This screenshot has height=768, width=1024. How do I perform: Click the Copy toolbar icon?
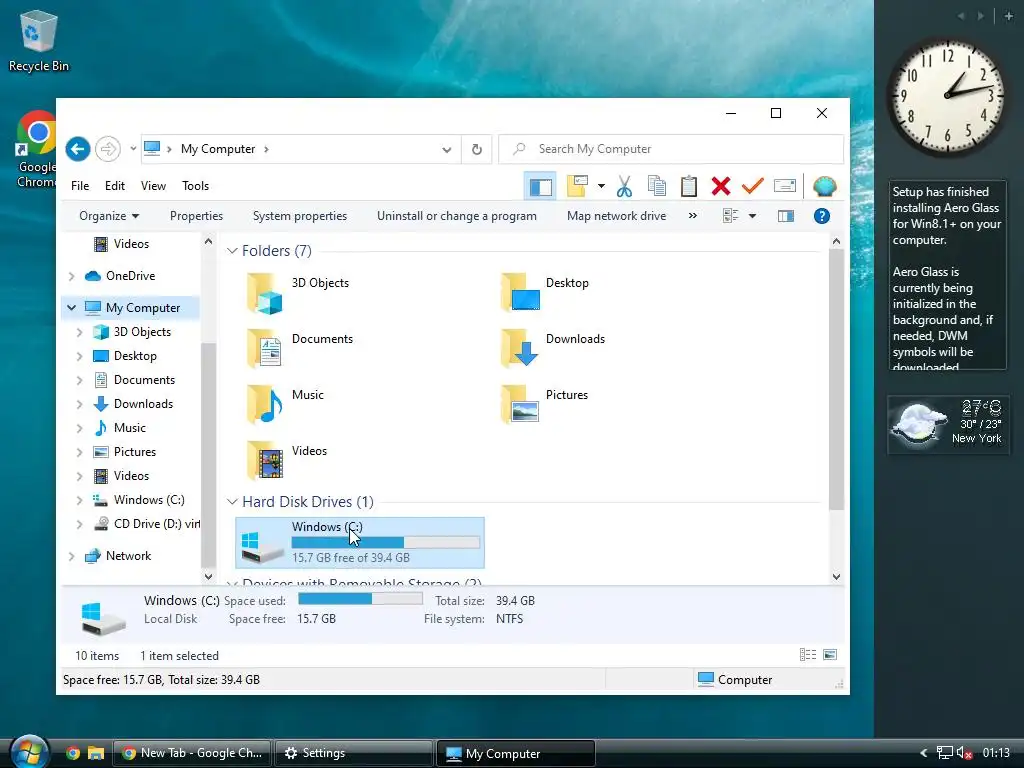coord(656,186)
